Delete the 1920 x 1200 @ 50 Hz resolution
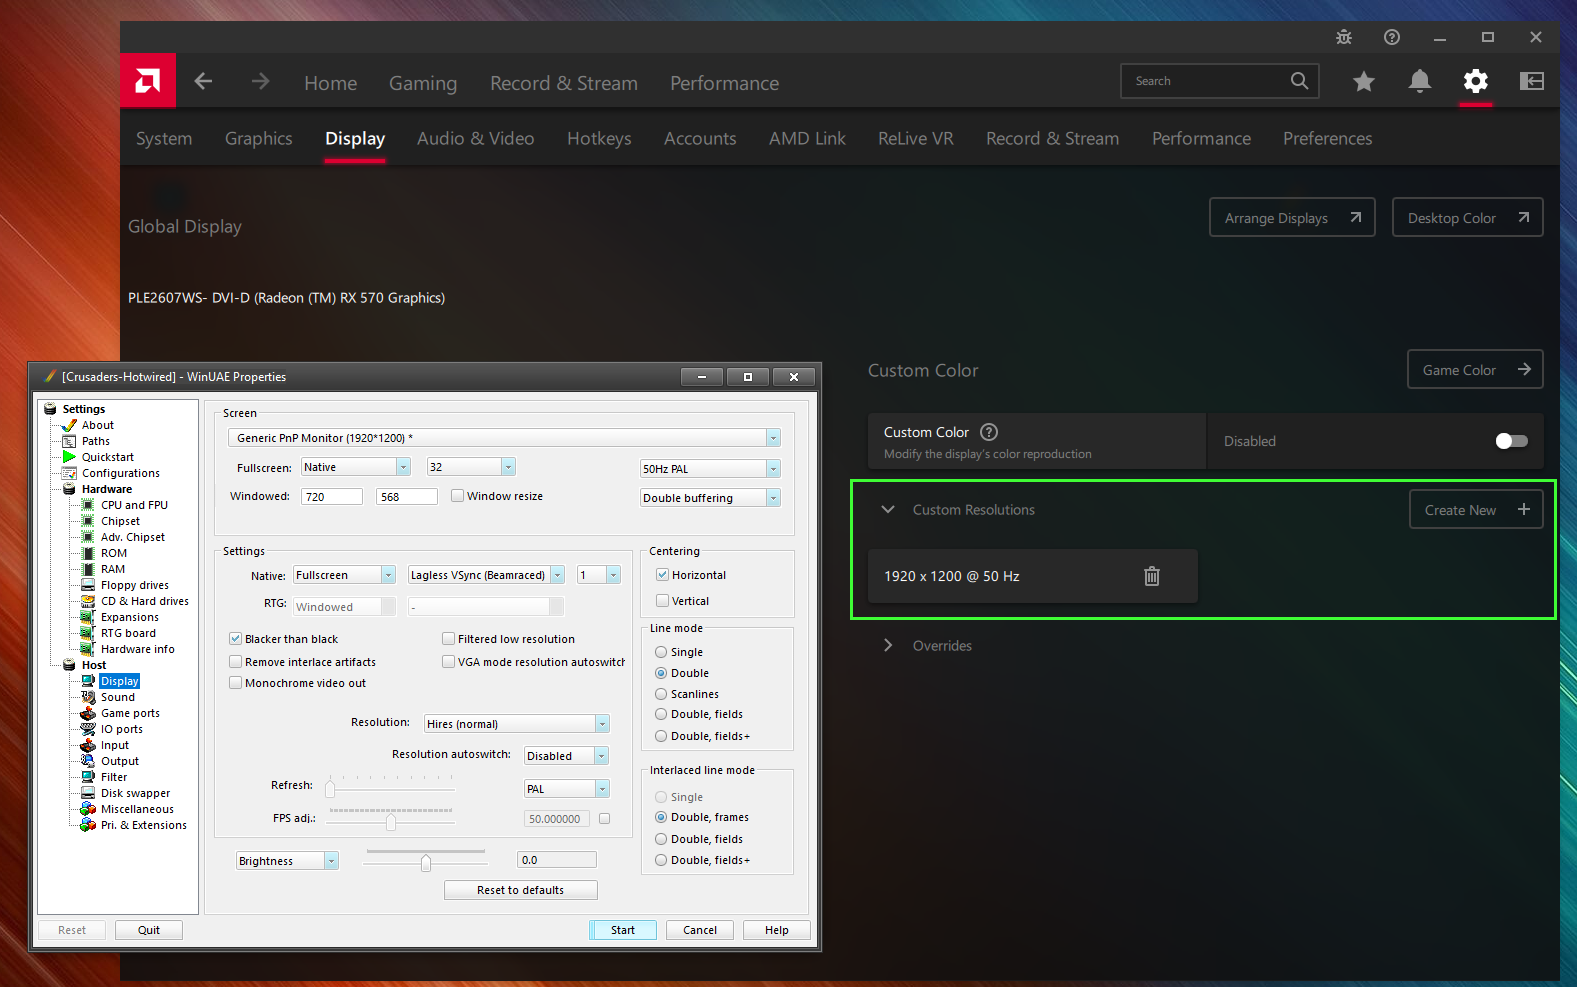The image size is (1577, 987). [1152, 576]
